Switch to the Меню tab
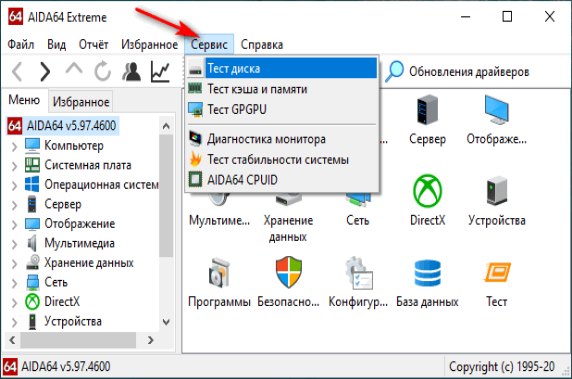The image size is (572, 379). pyautogui.click(x=24, y=100)
